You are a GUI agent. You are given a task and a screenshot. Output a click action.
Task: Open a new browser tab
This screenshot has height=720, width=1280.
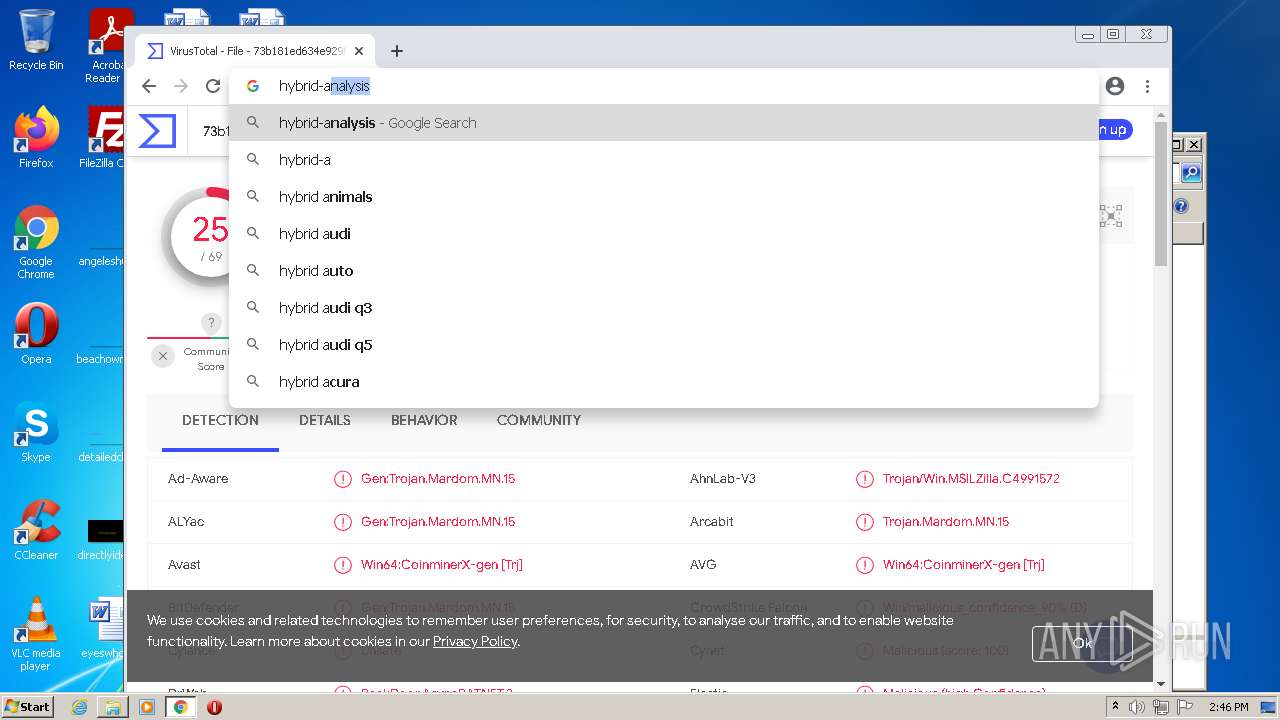click(x=397, y=51)
